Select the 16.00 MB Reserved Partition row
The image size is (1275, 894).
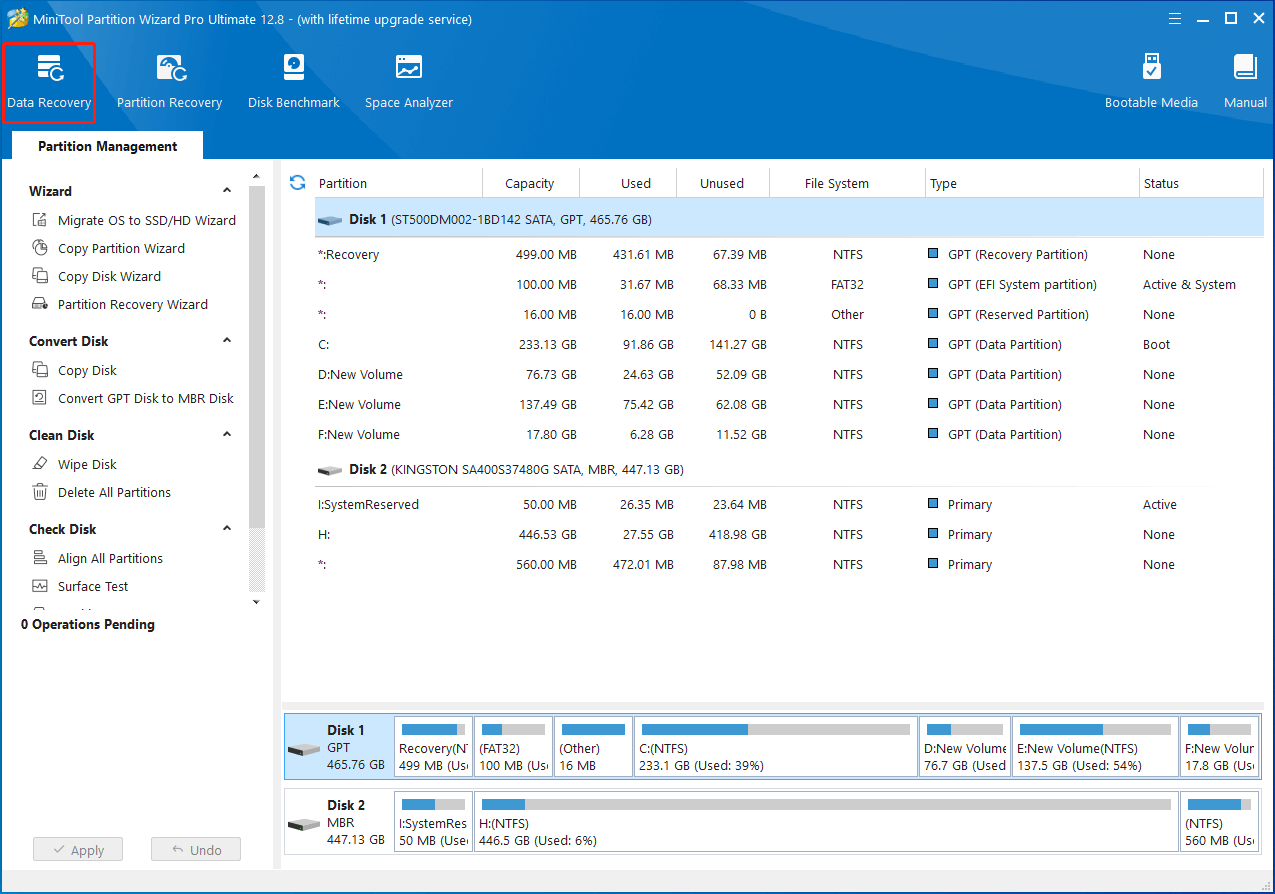(789, 314)
